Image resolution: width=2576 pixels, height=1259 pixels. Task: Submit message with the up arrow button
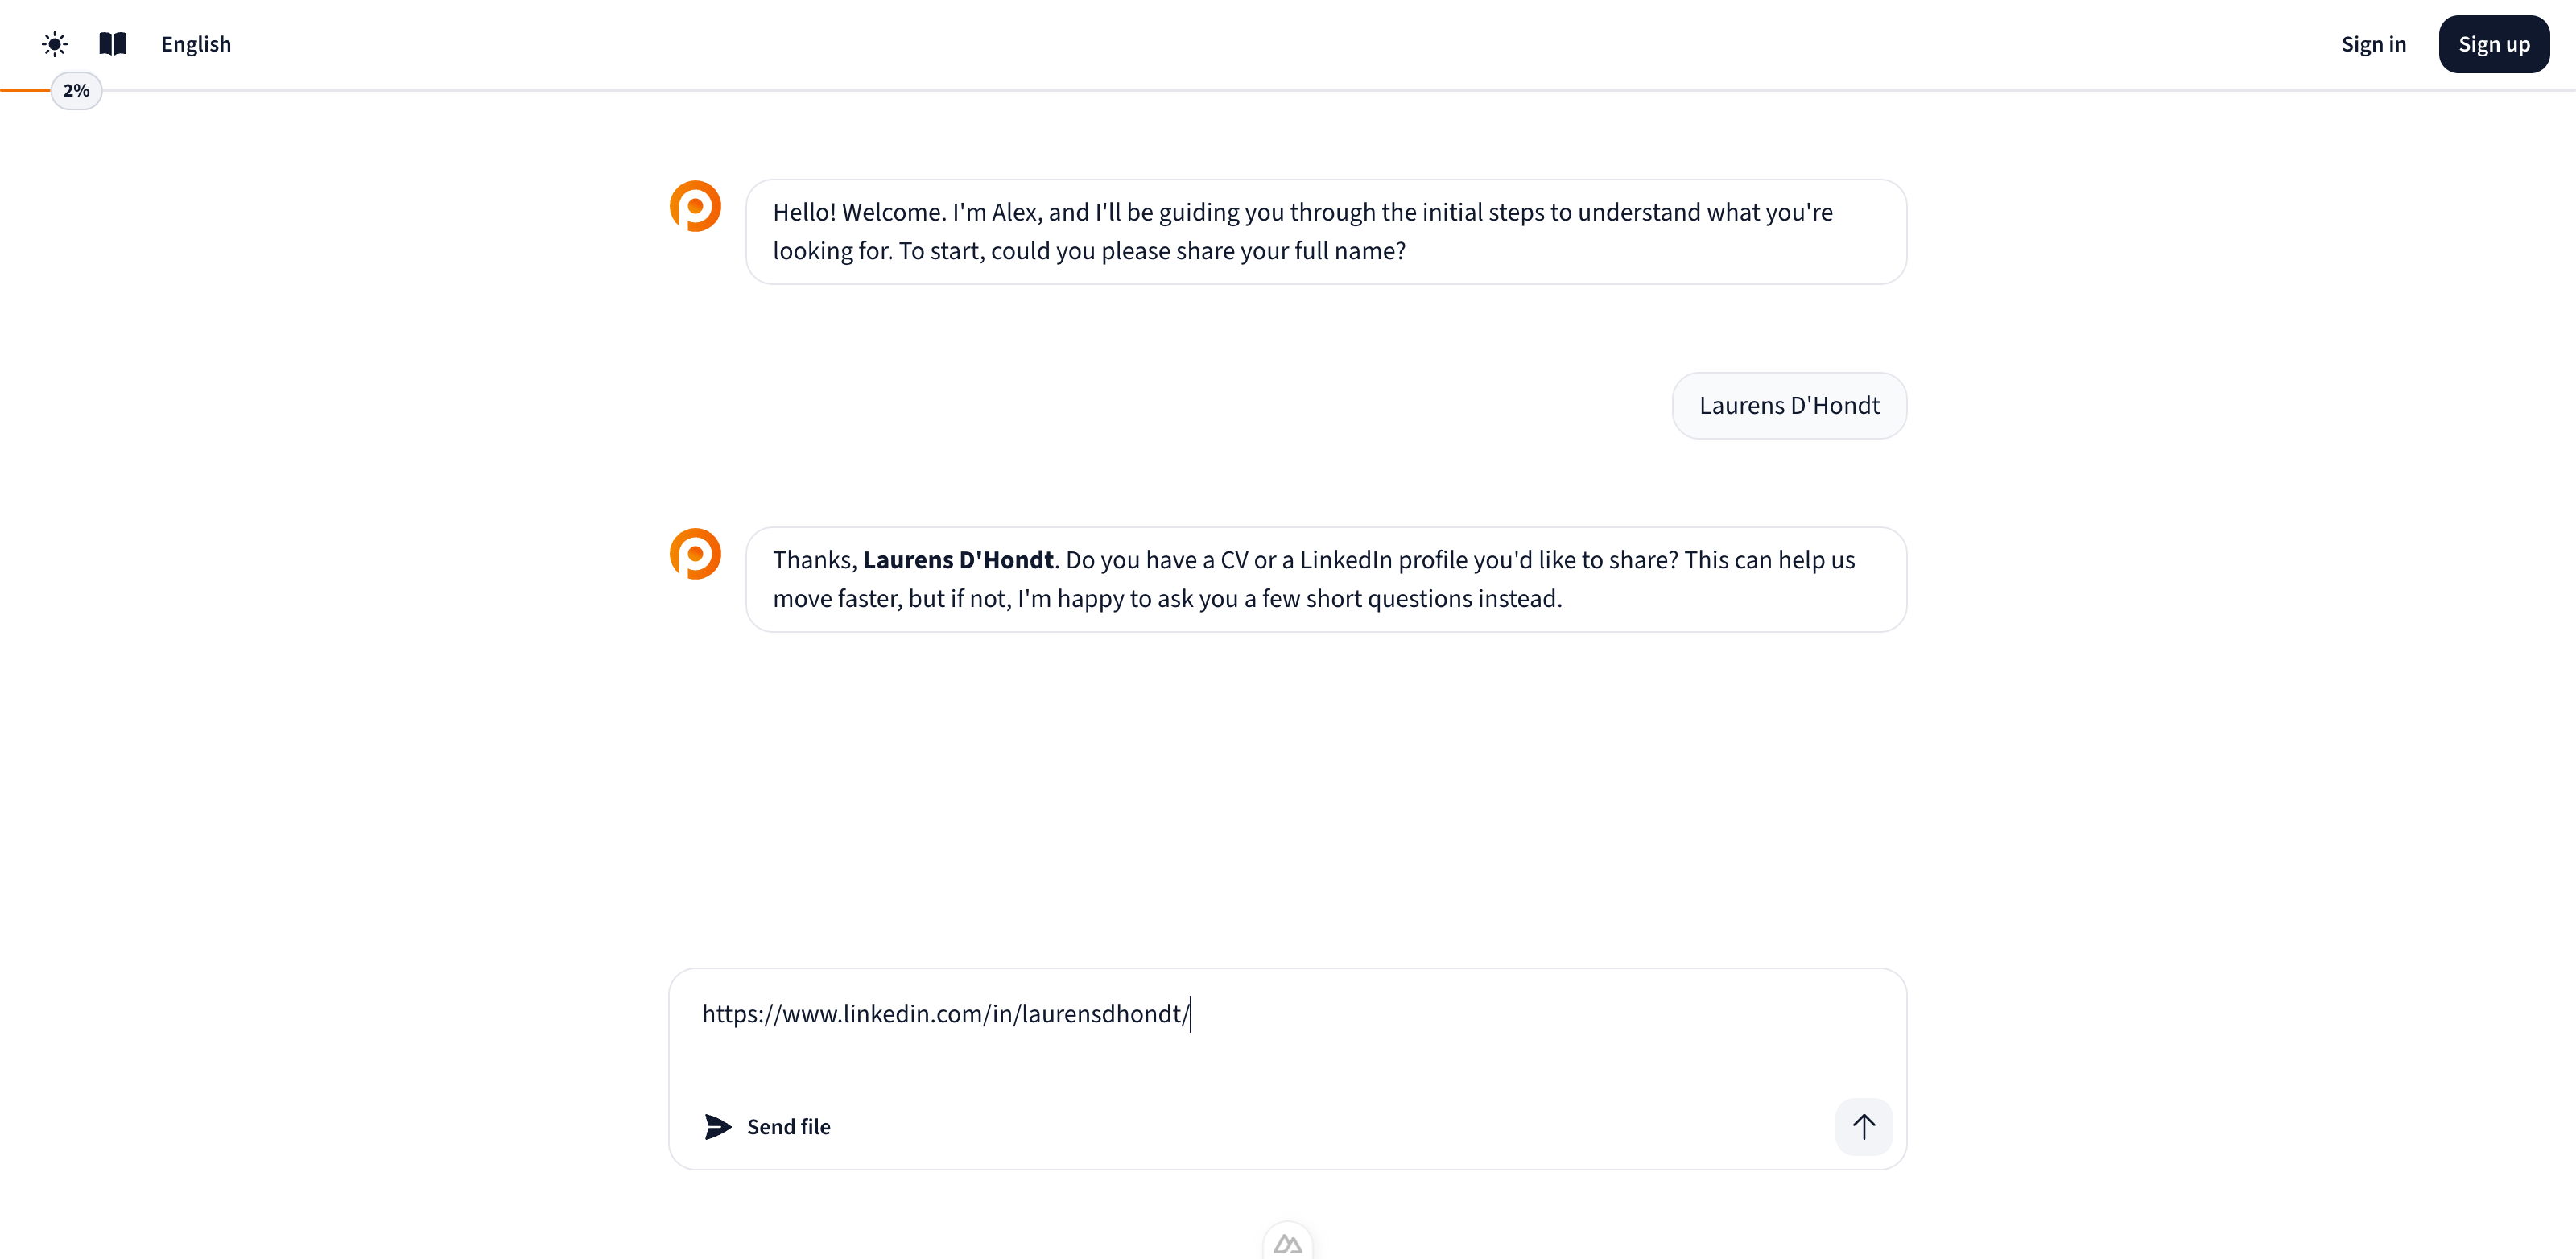(1863, 1127)
